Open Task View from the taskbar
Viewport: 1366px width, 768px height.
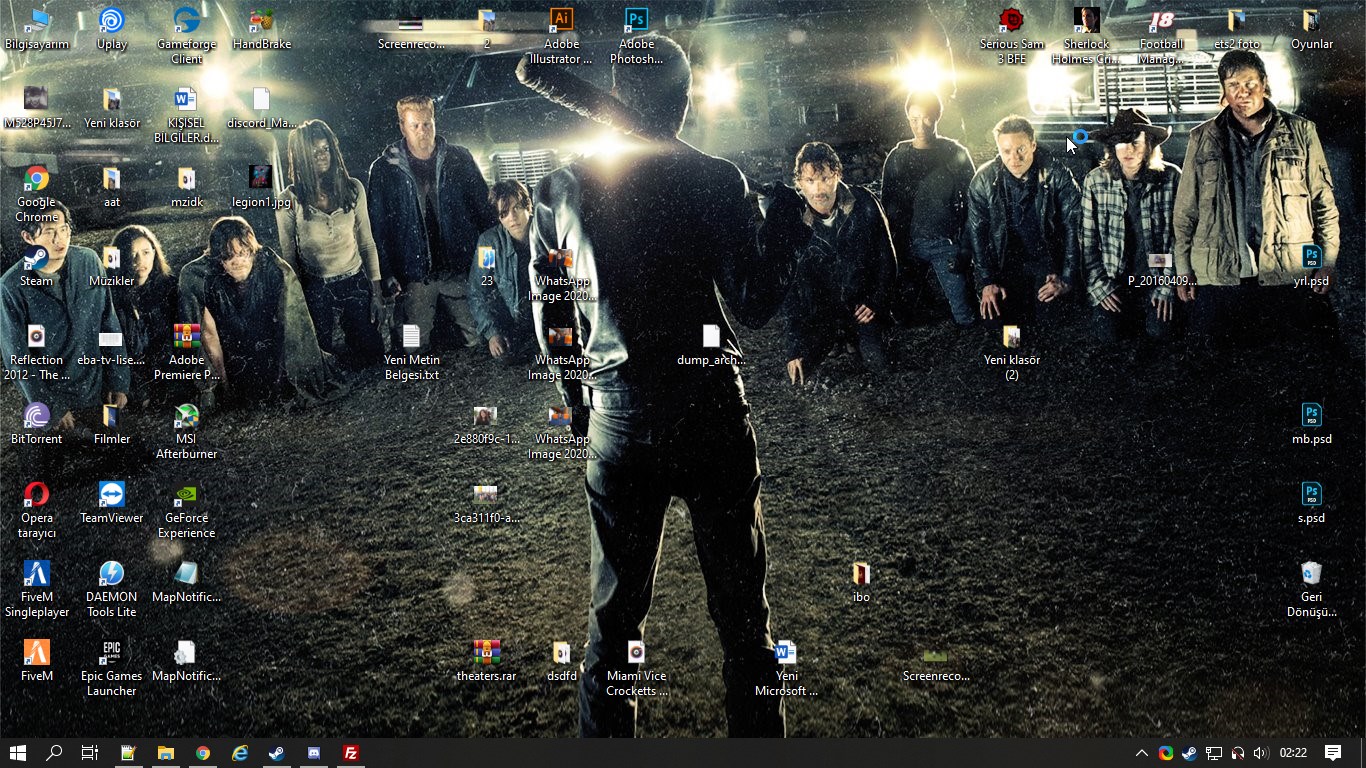[x=90, y=753]
